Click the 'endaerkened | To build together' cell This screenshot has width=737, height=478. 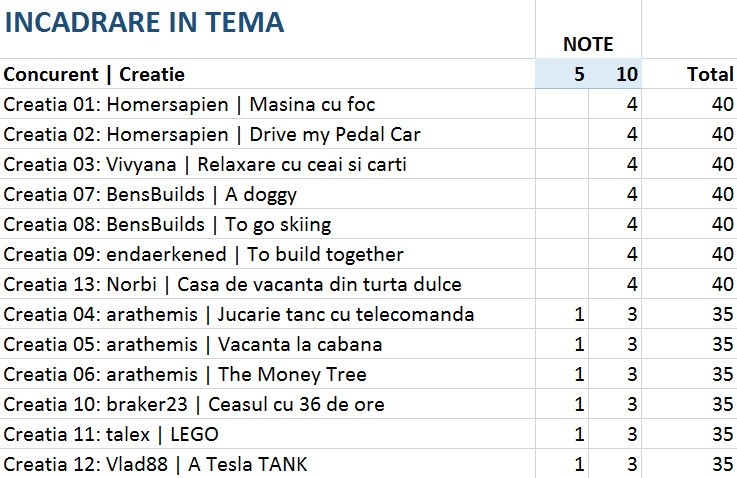(x=204, y=254)
